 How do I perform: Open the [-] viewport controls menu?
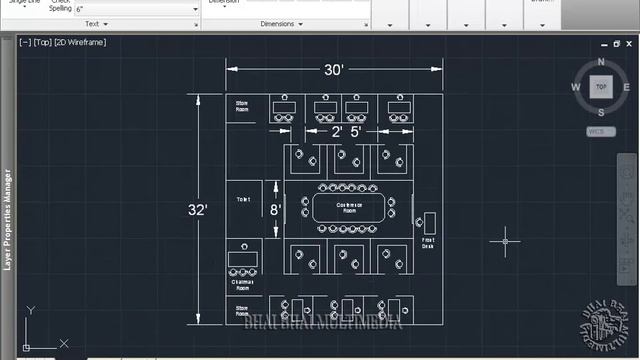[25, 42]
